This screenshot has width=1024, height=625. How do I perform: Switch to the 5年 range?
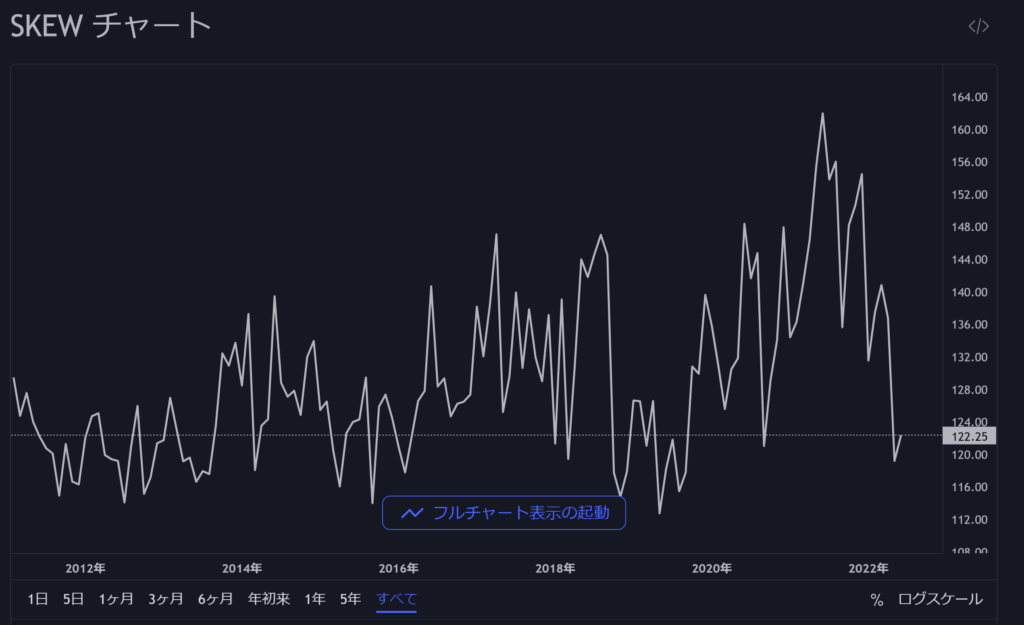point(350,599)
